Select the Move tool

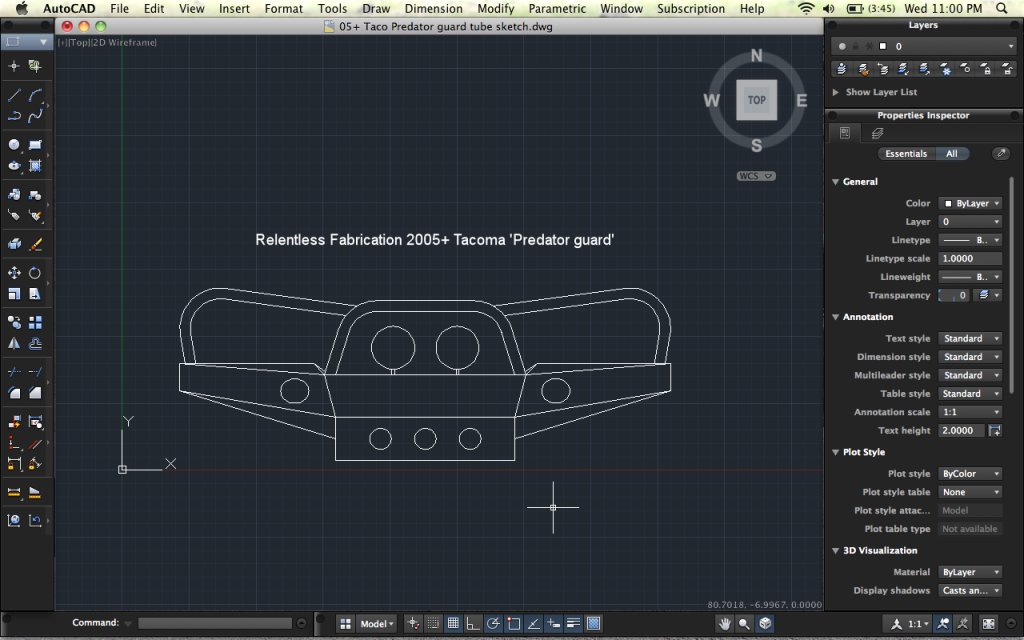pyautogui.click(x=14, y=272)
